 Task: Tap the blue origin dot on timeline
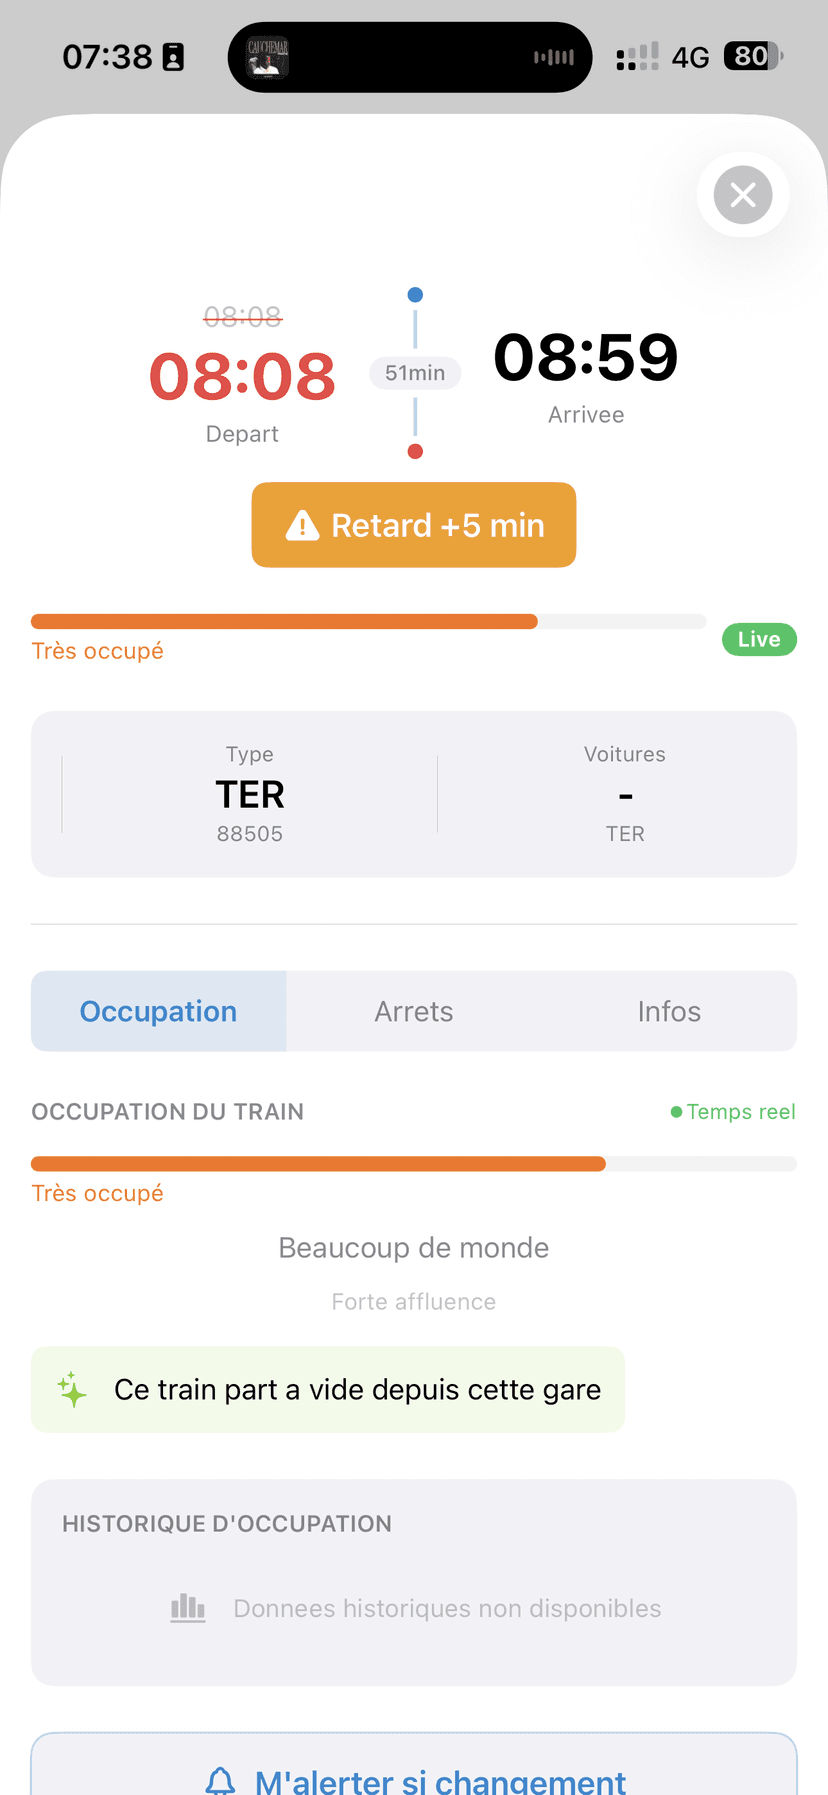415,295
